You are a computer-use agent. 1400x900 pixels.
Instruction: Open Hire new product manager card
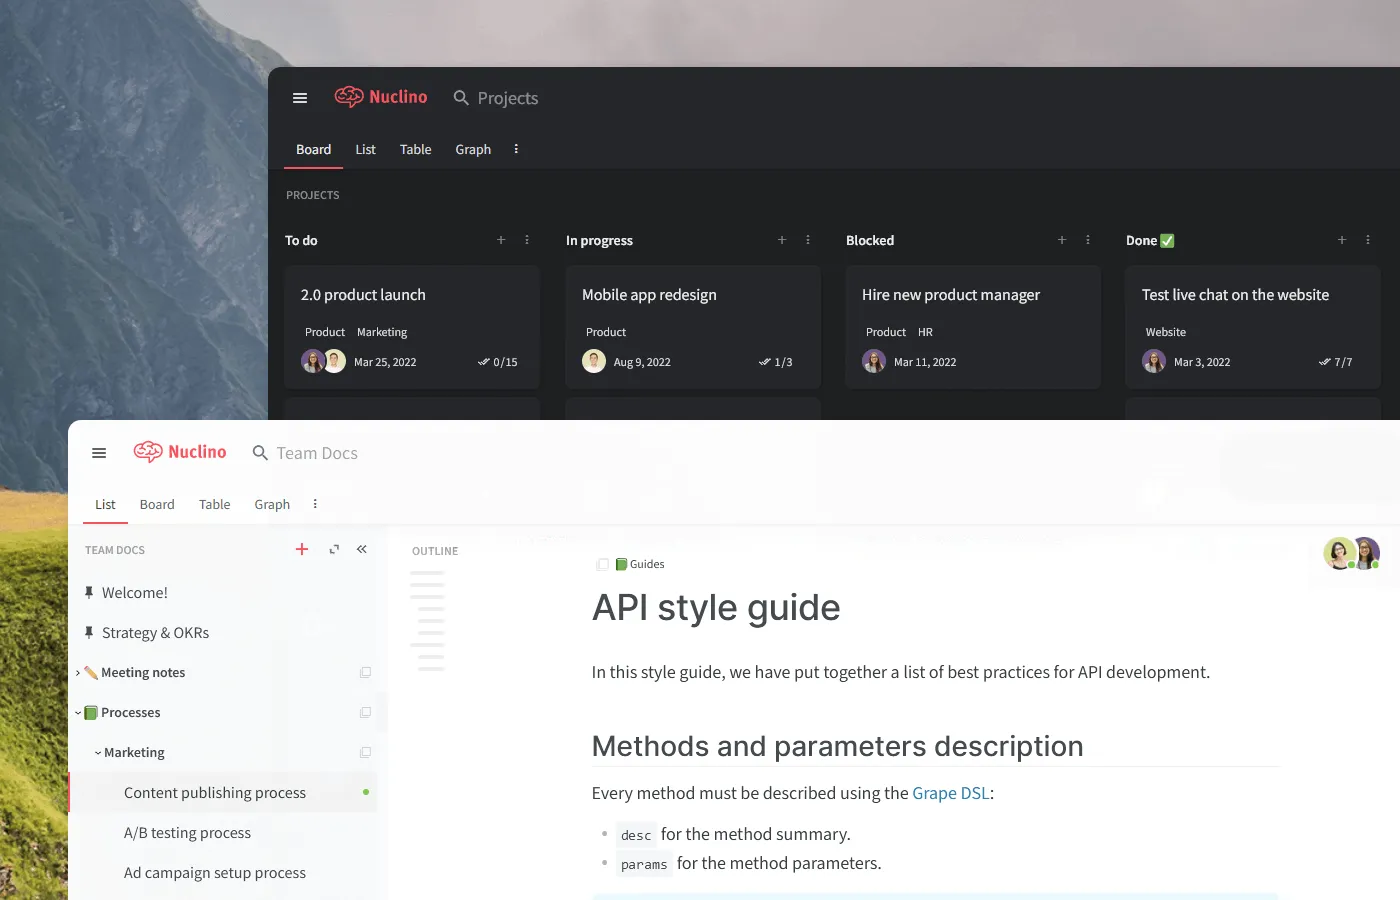point(973,326)
